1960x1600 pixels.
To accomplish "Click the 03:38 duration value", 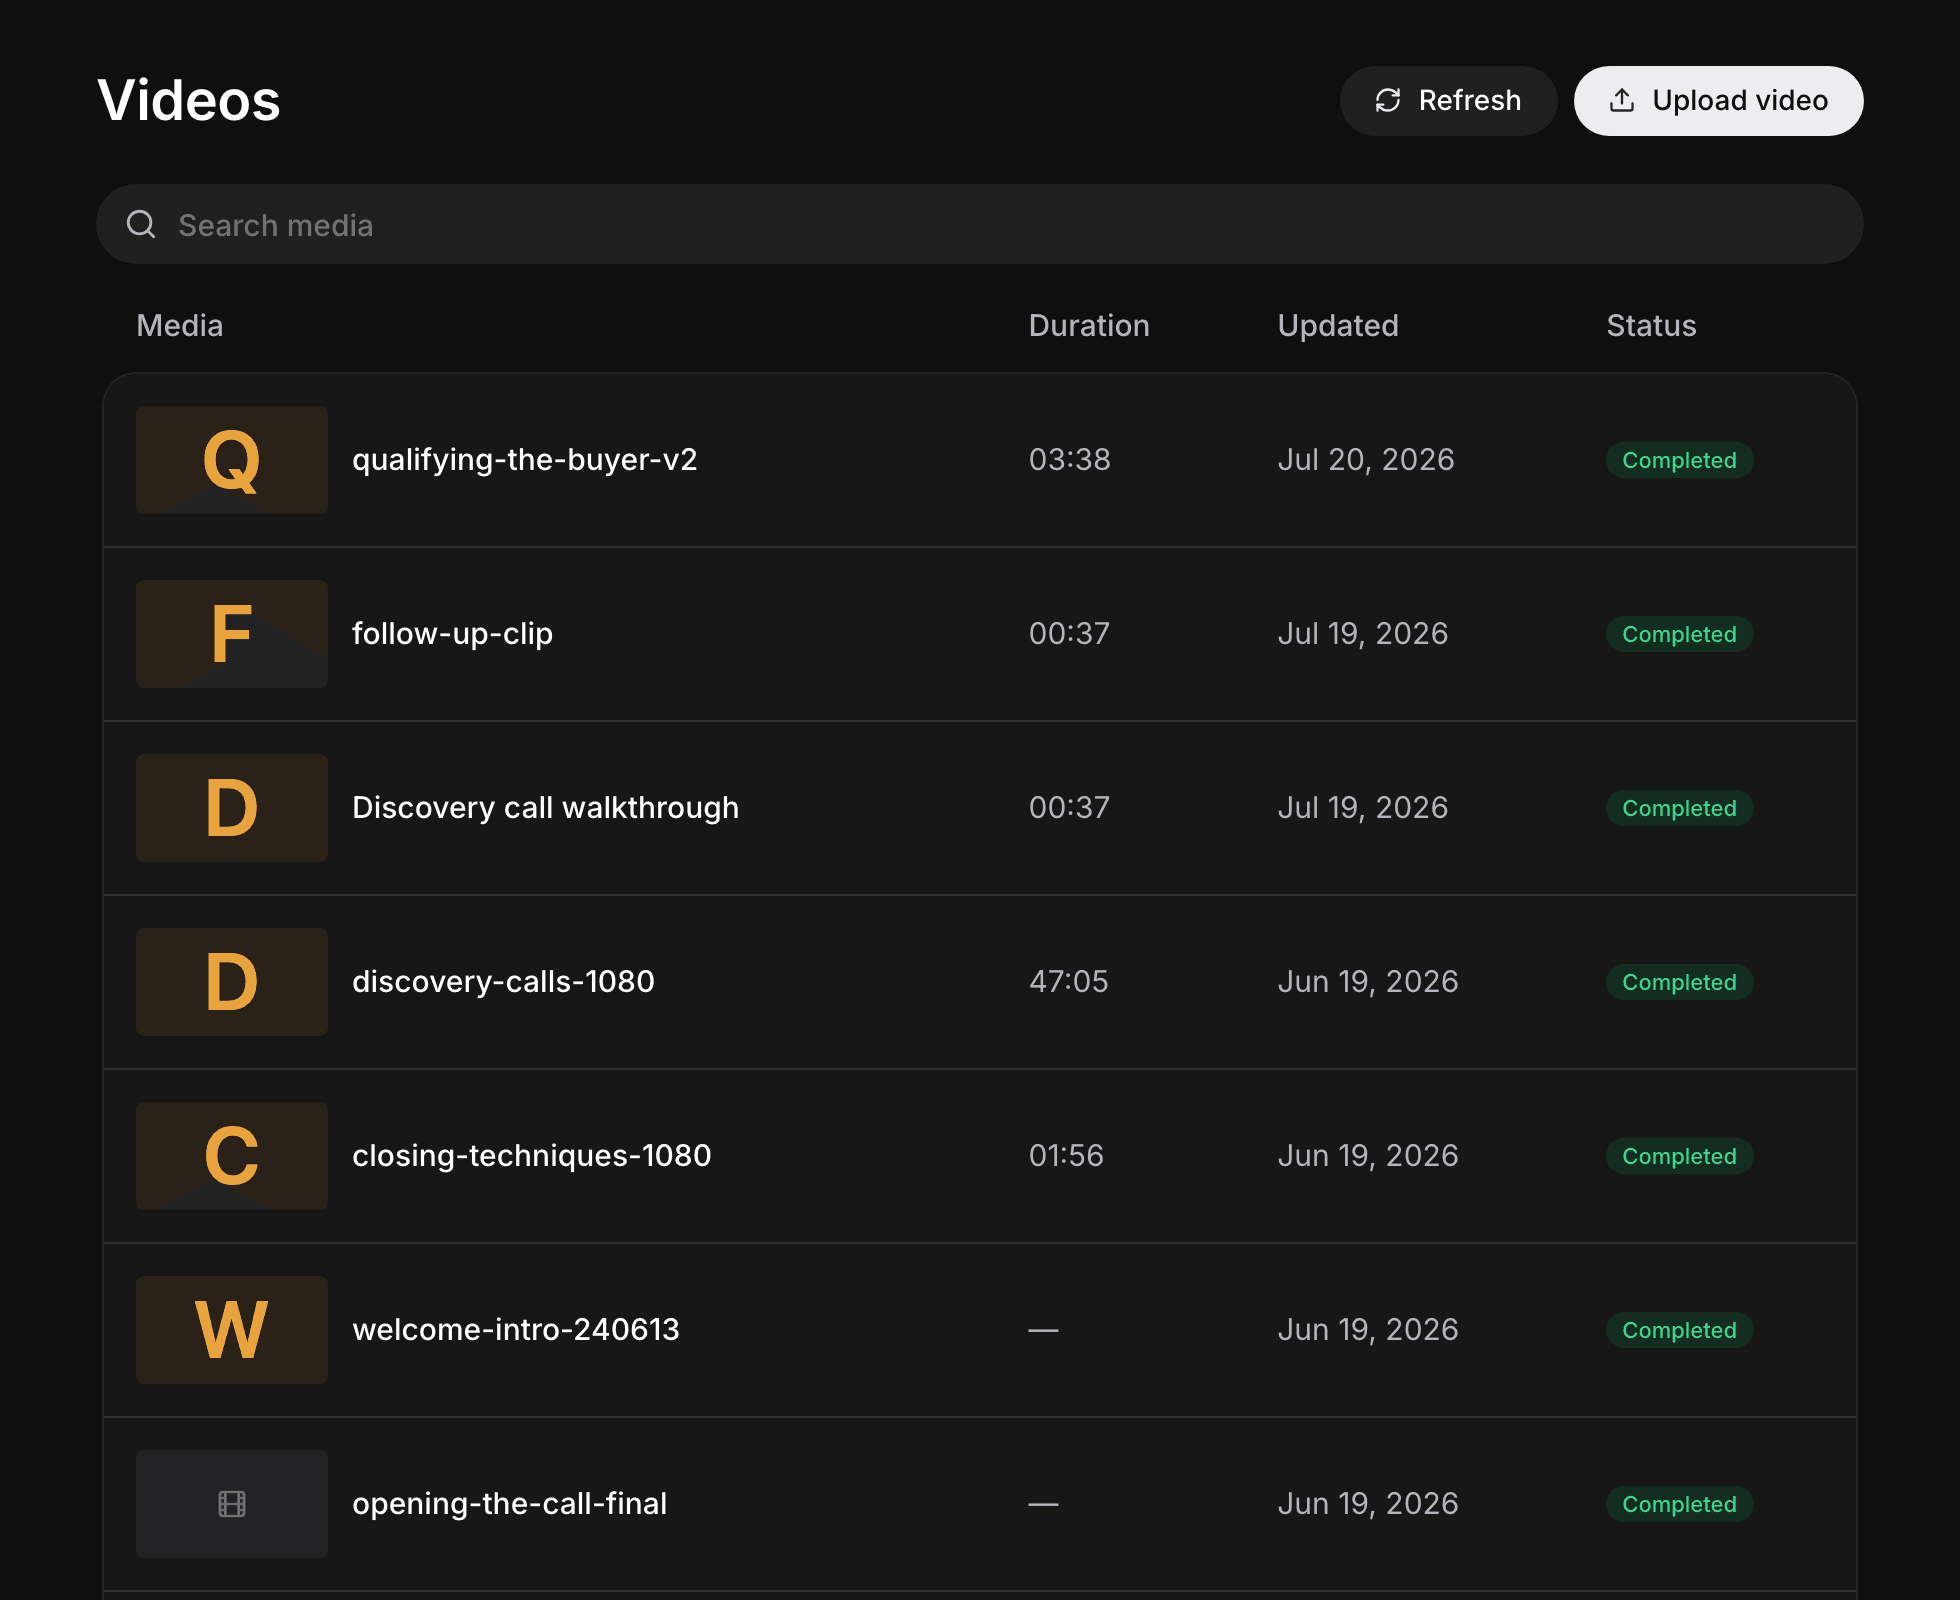I will 1069,460.
